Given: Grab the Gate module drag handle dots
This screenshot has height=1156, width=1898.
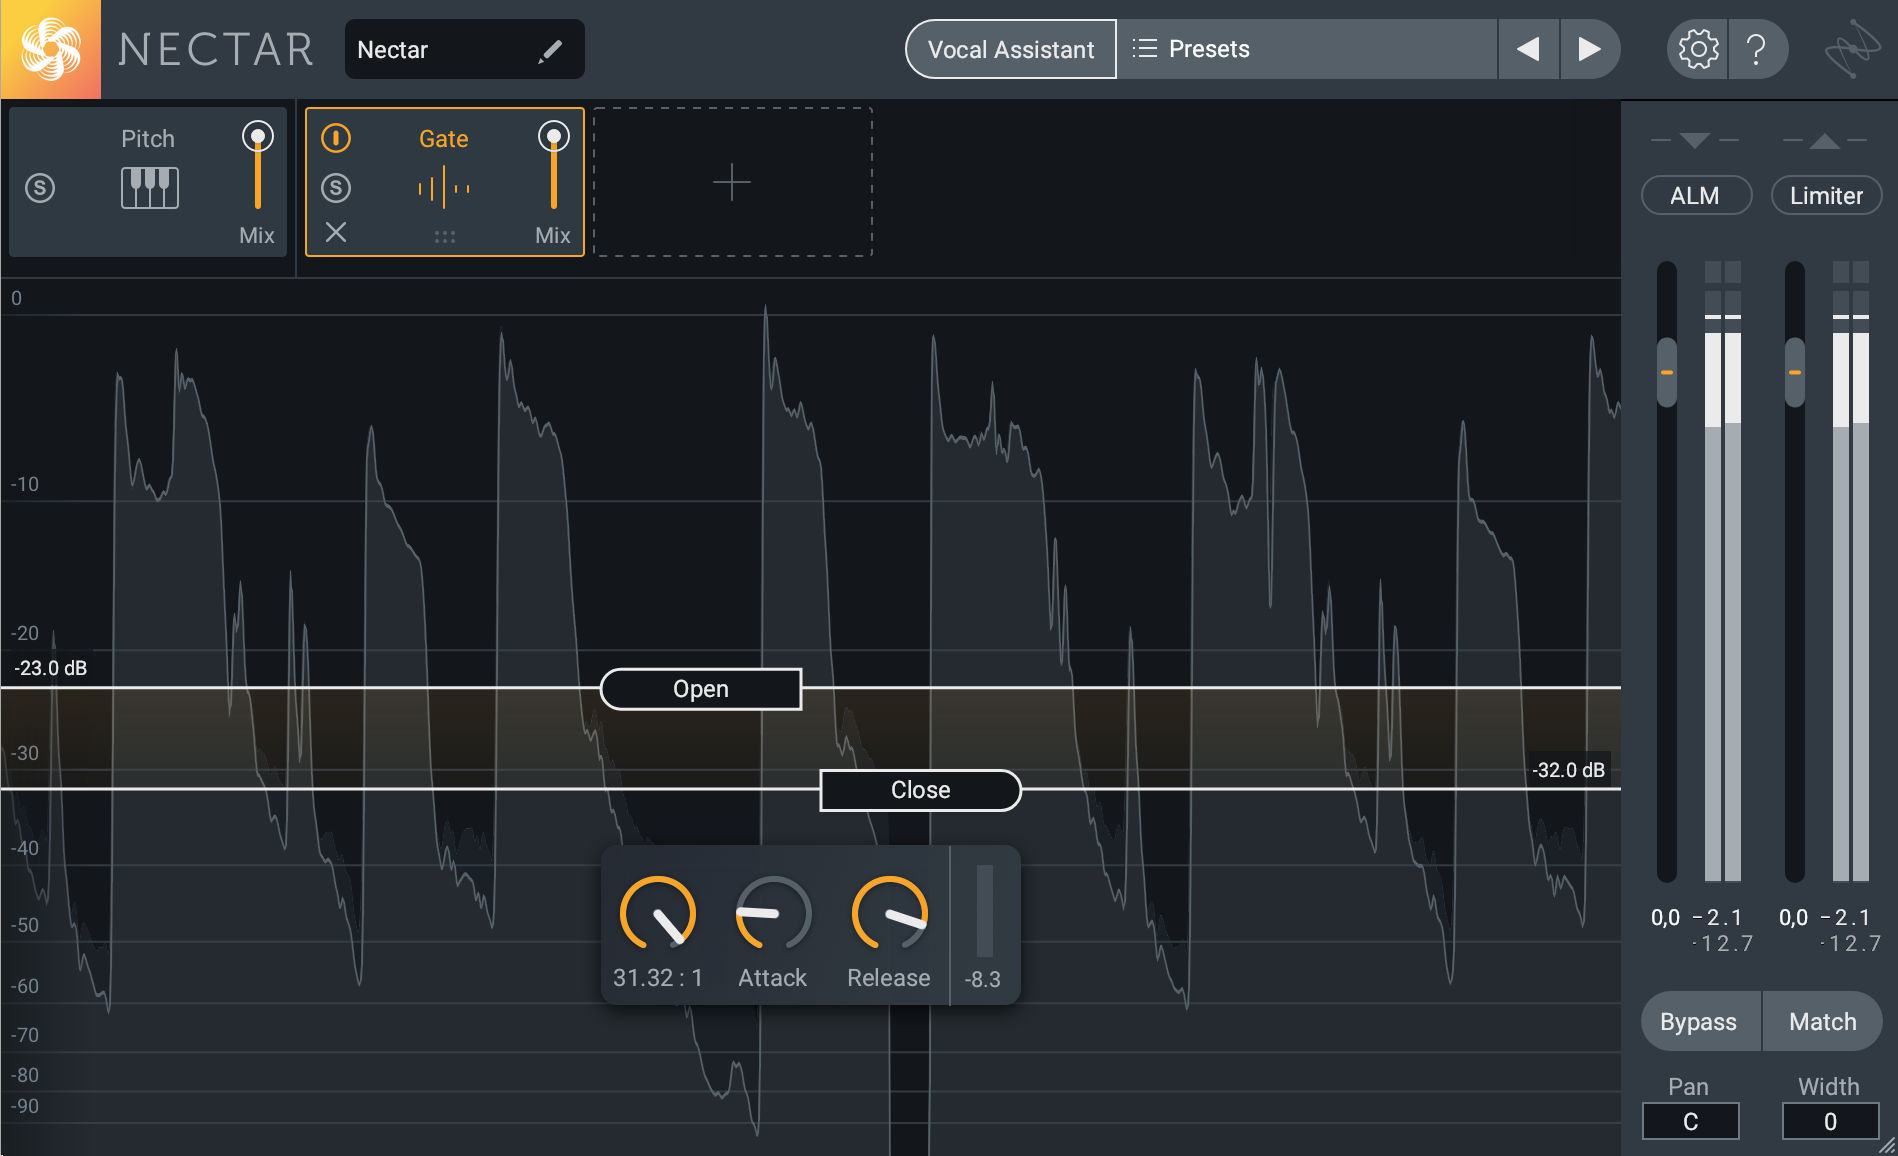Looking at the screenshot, I should 445,235.
